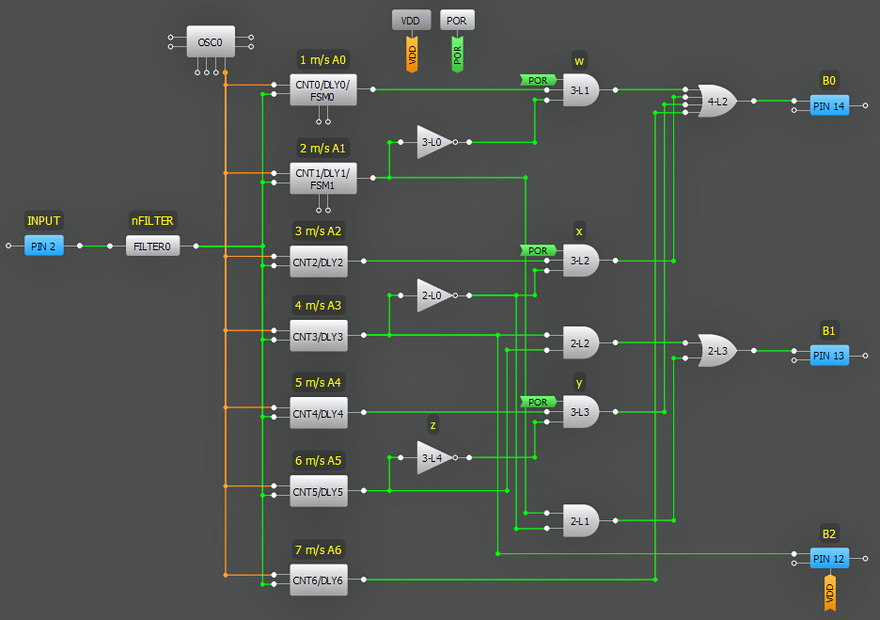Click the CNT1/DLY1/FSM1 counter block
The width and height of the screenshot is (880, 620).
tap(322, 179)
